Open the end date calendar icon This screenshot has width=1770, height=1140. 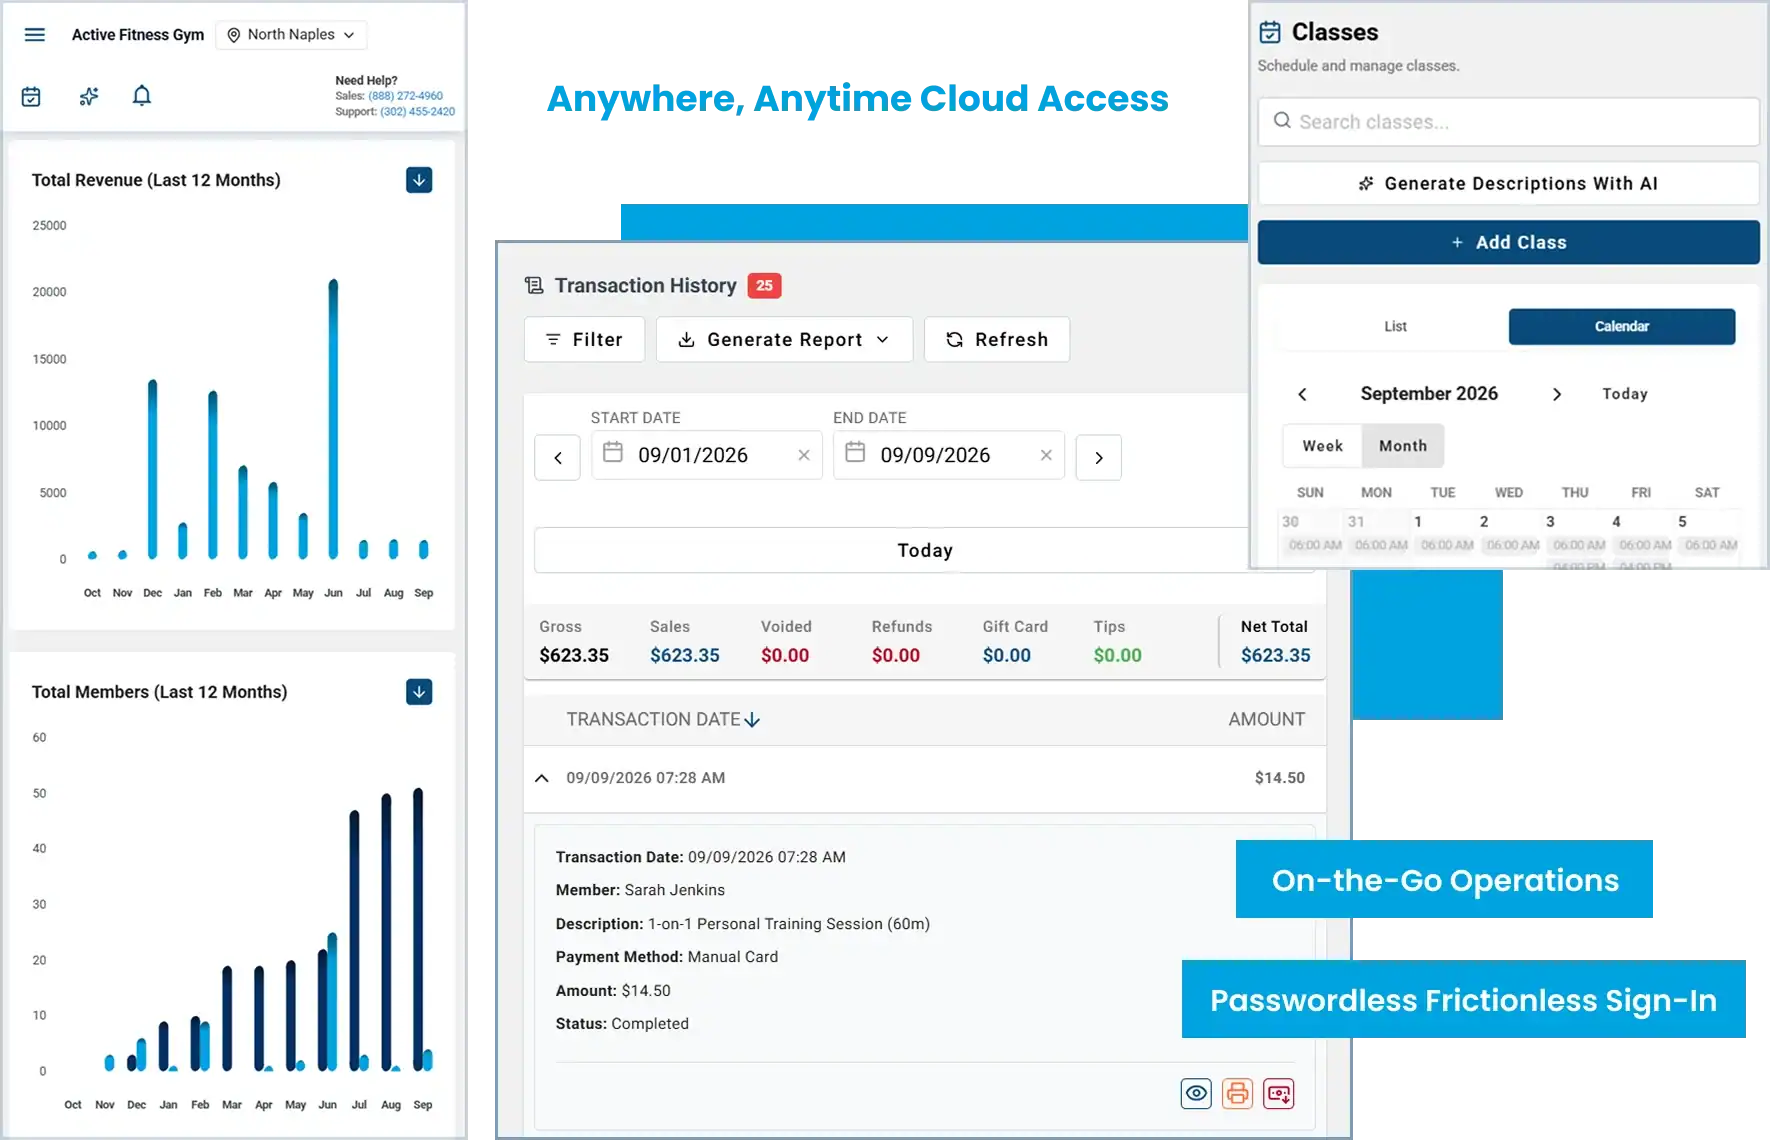tap(855, 453)
